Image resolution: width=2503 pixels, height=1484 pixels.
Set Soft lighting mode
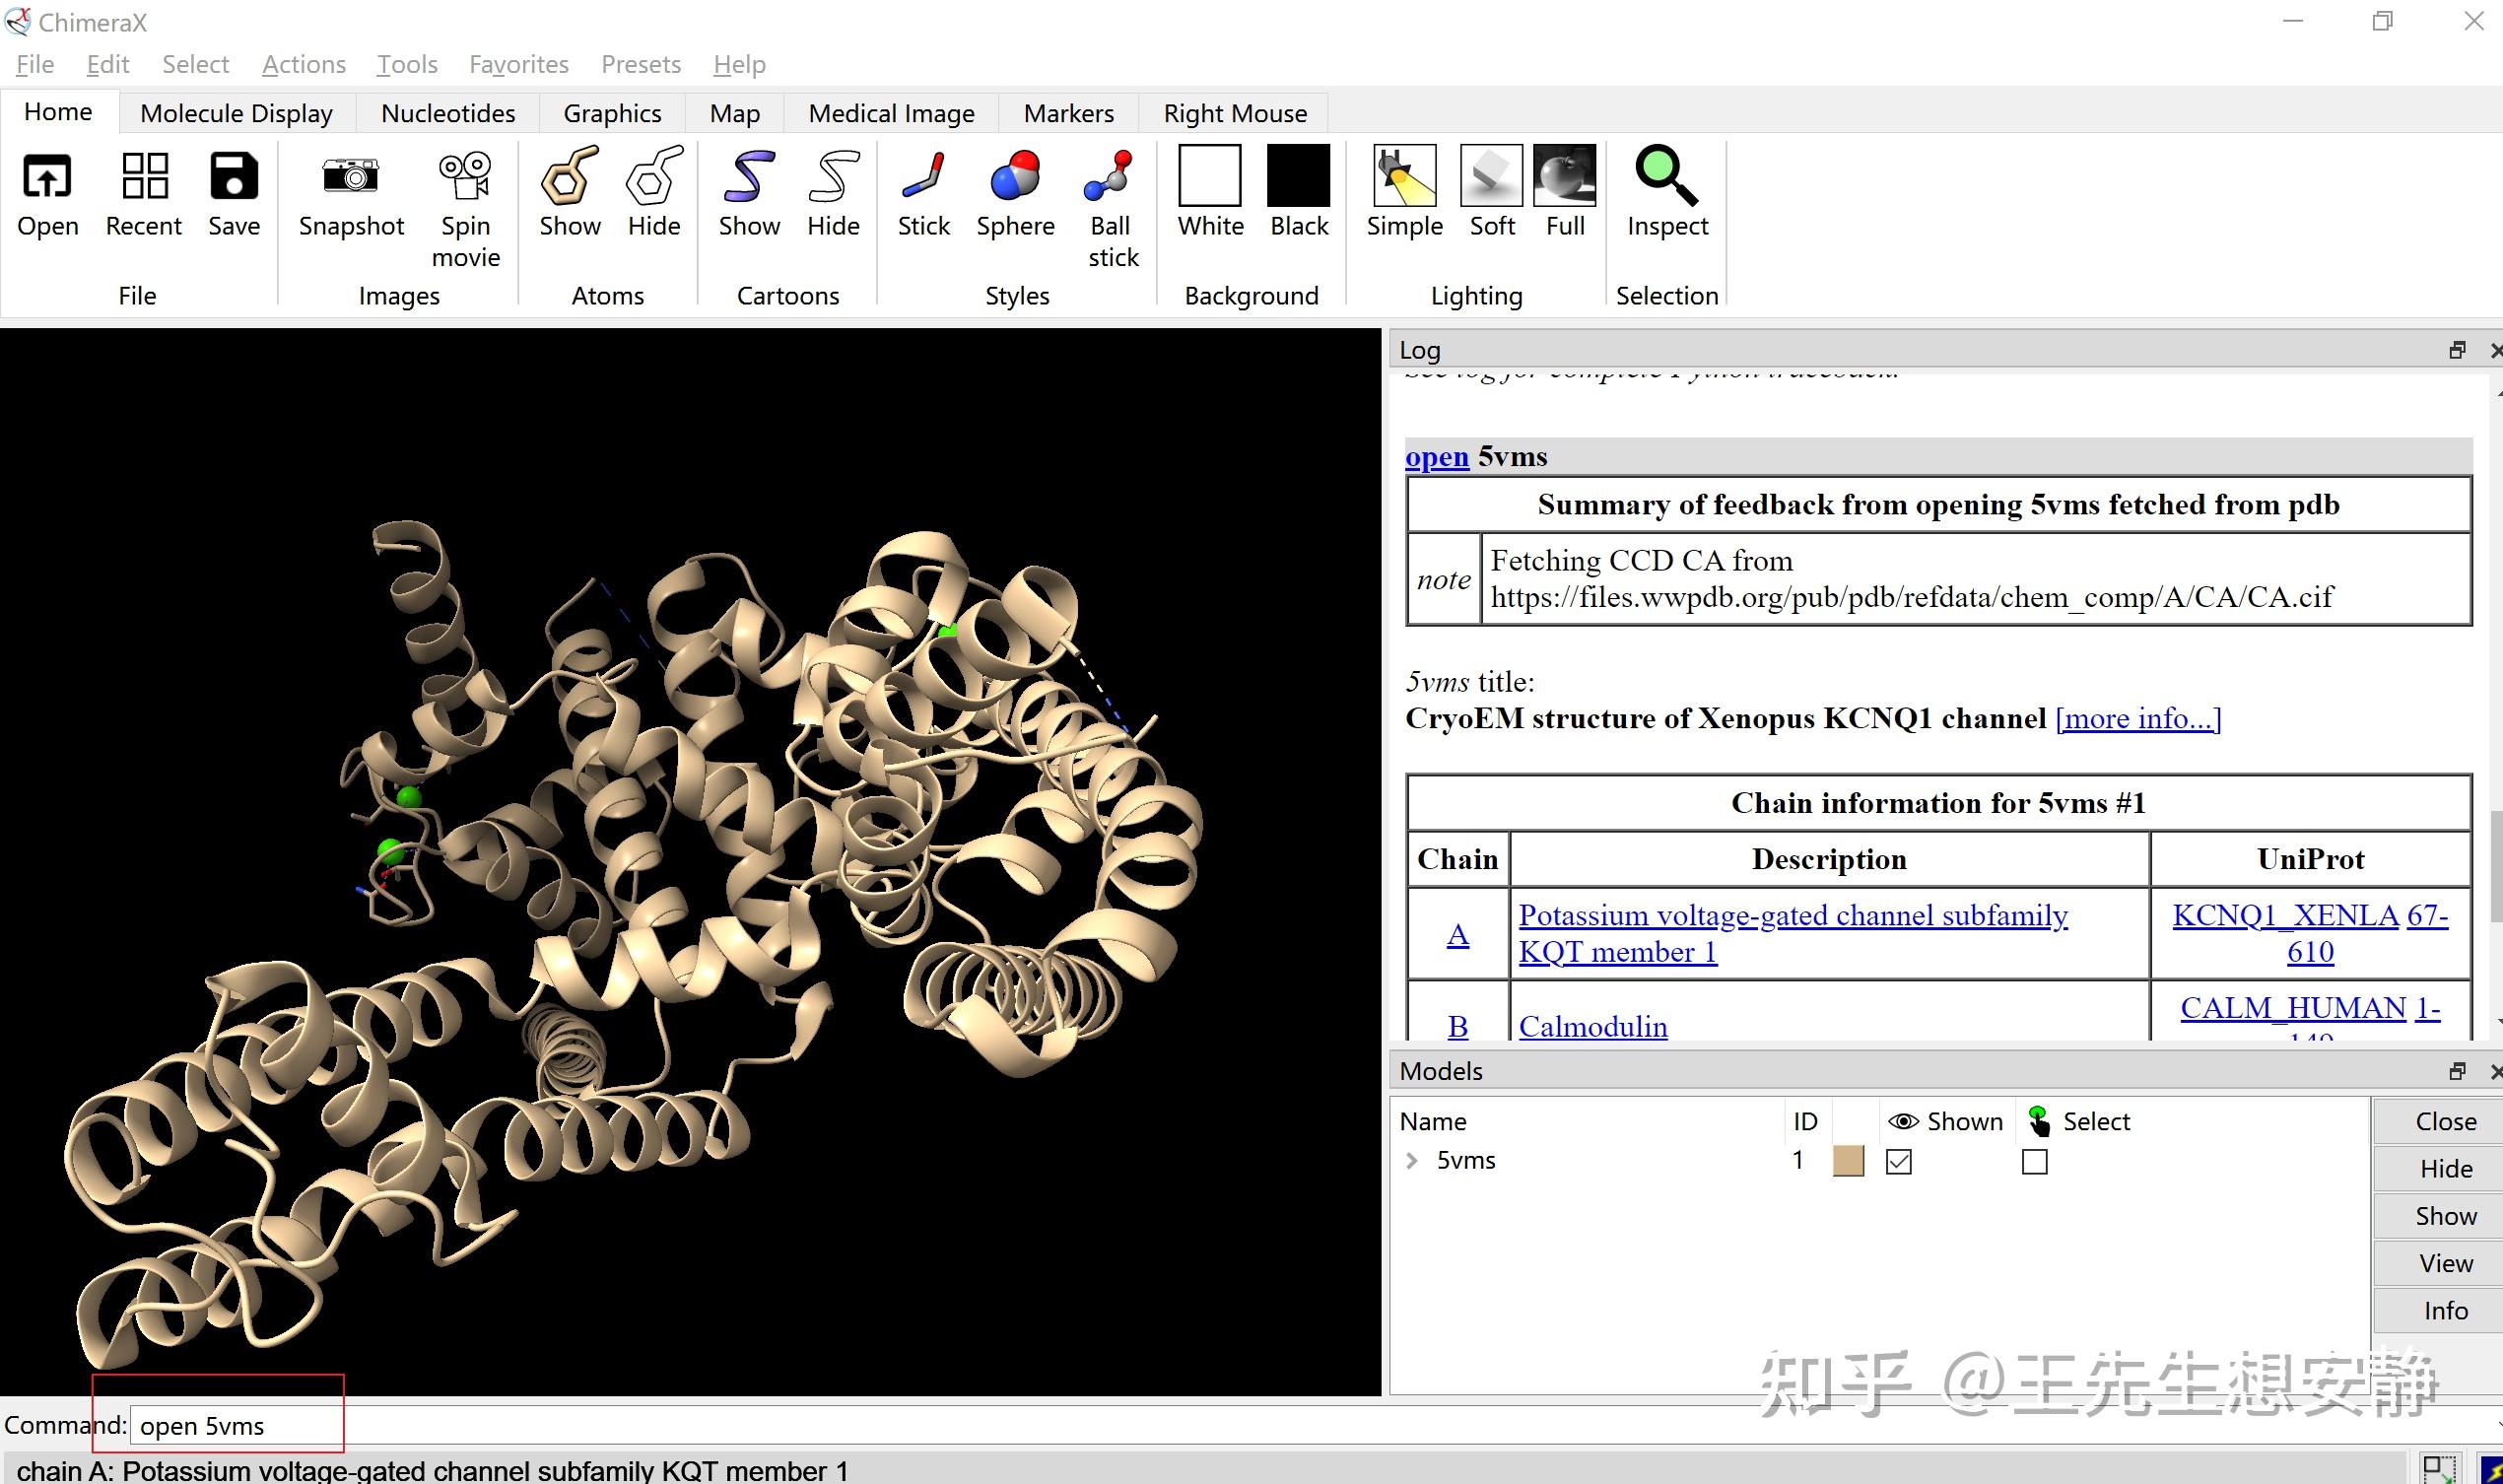point(1491,177)
